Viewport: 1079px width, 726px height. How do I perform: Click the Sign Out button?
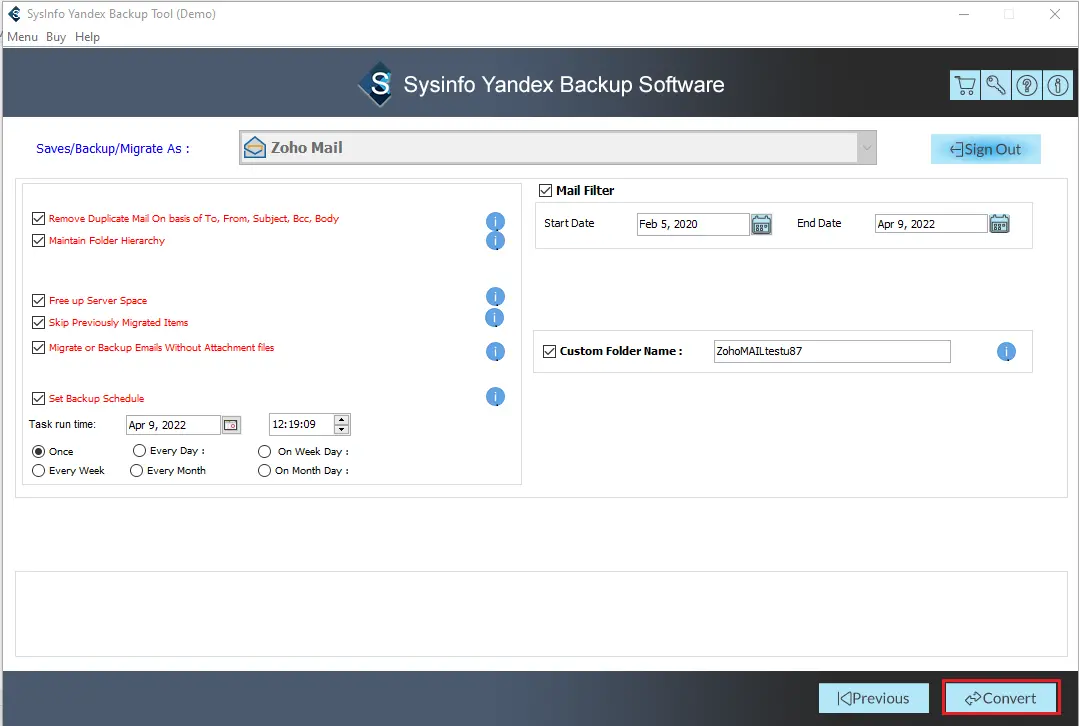[x=985, y=149]
